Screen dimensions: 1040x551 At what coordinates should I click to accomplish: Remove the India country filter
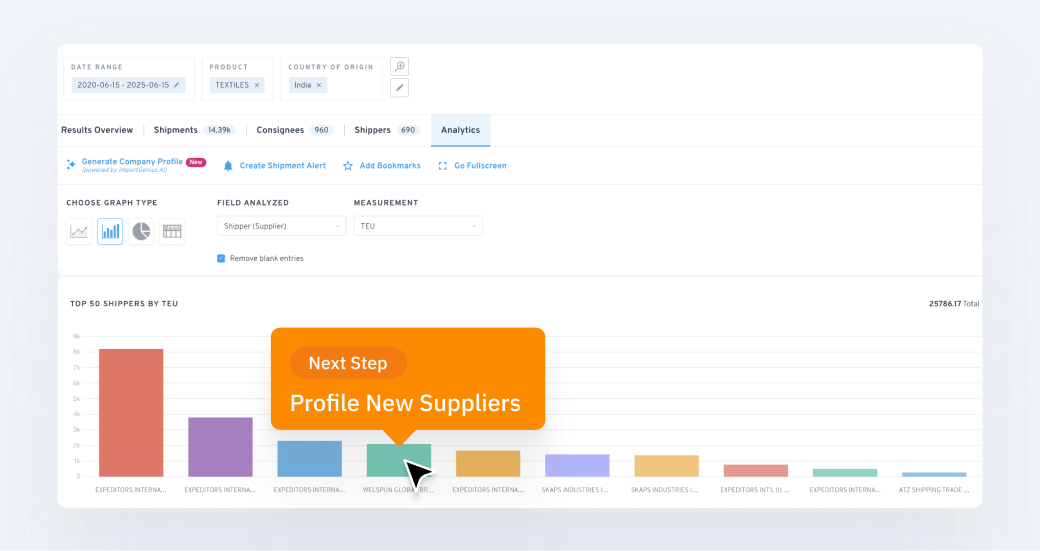pos(319,85)
